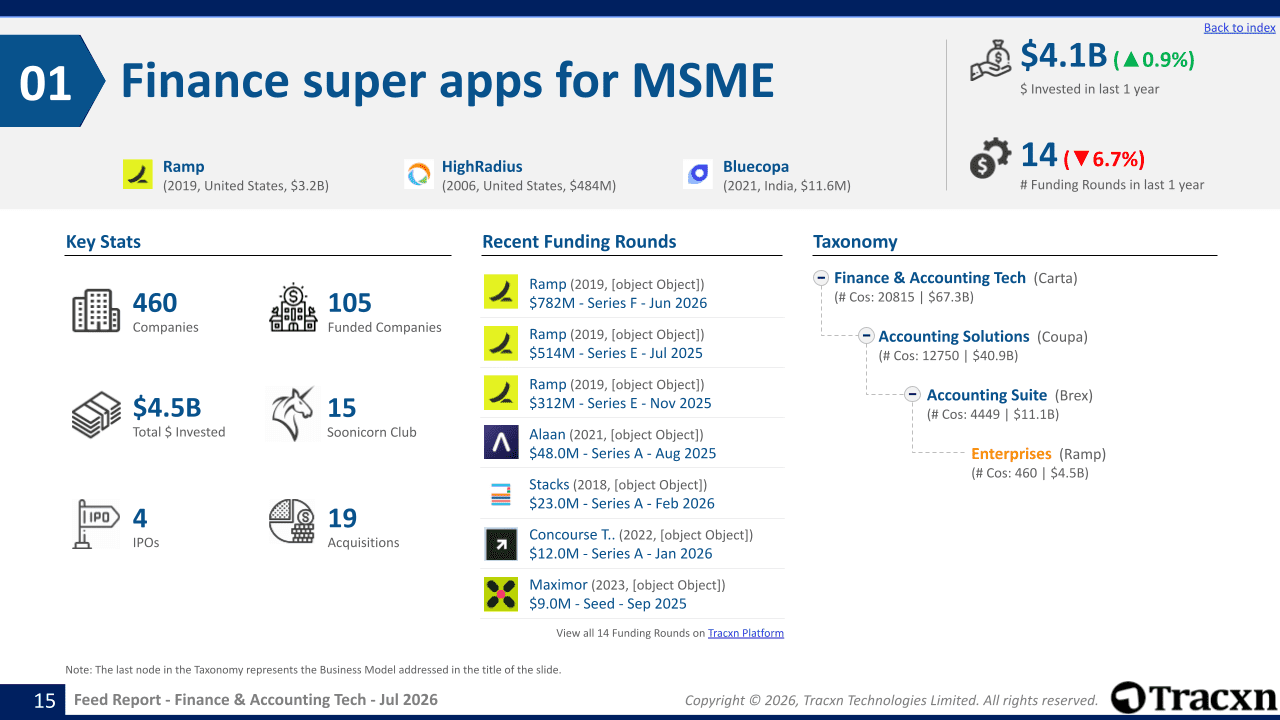This screenshot has width=1280, height=720.
Task: Click the Tracxn logo in the footer
Action: pyautogui.click(x=1194, y=698)
